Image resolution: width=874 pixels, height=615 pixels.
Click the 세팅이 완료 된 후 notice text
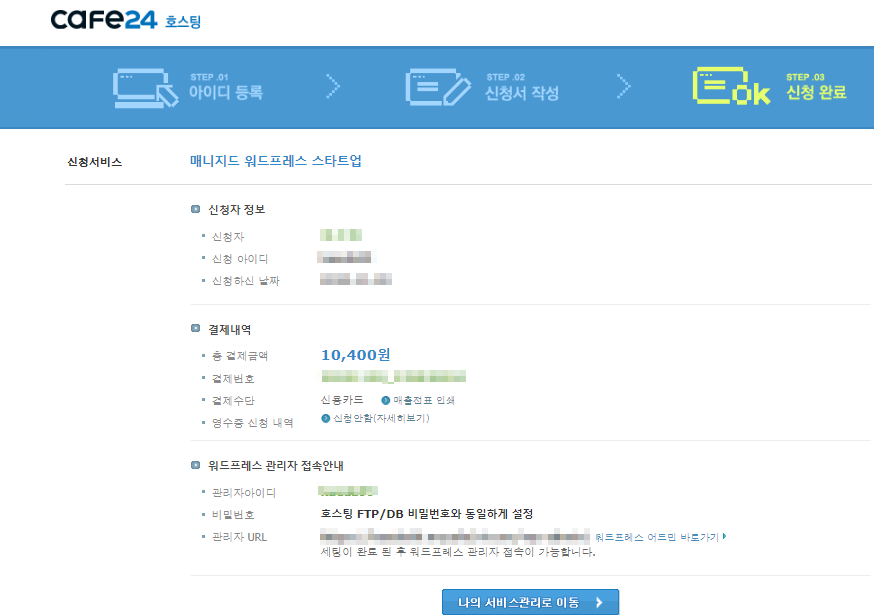coord(458,552)
